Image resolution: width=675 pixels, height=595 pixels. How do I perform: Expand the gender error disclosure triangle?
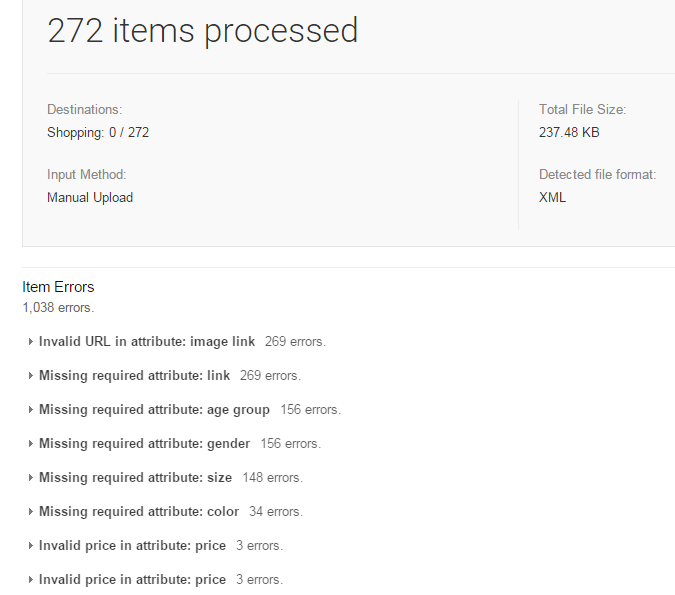pyautogui.click(x=32, y=444)
